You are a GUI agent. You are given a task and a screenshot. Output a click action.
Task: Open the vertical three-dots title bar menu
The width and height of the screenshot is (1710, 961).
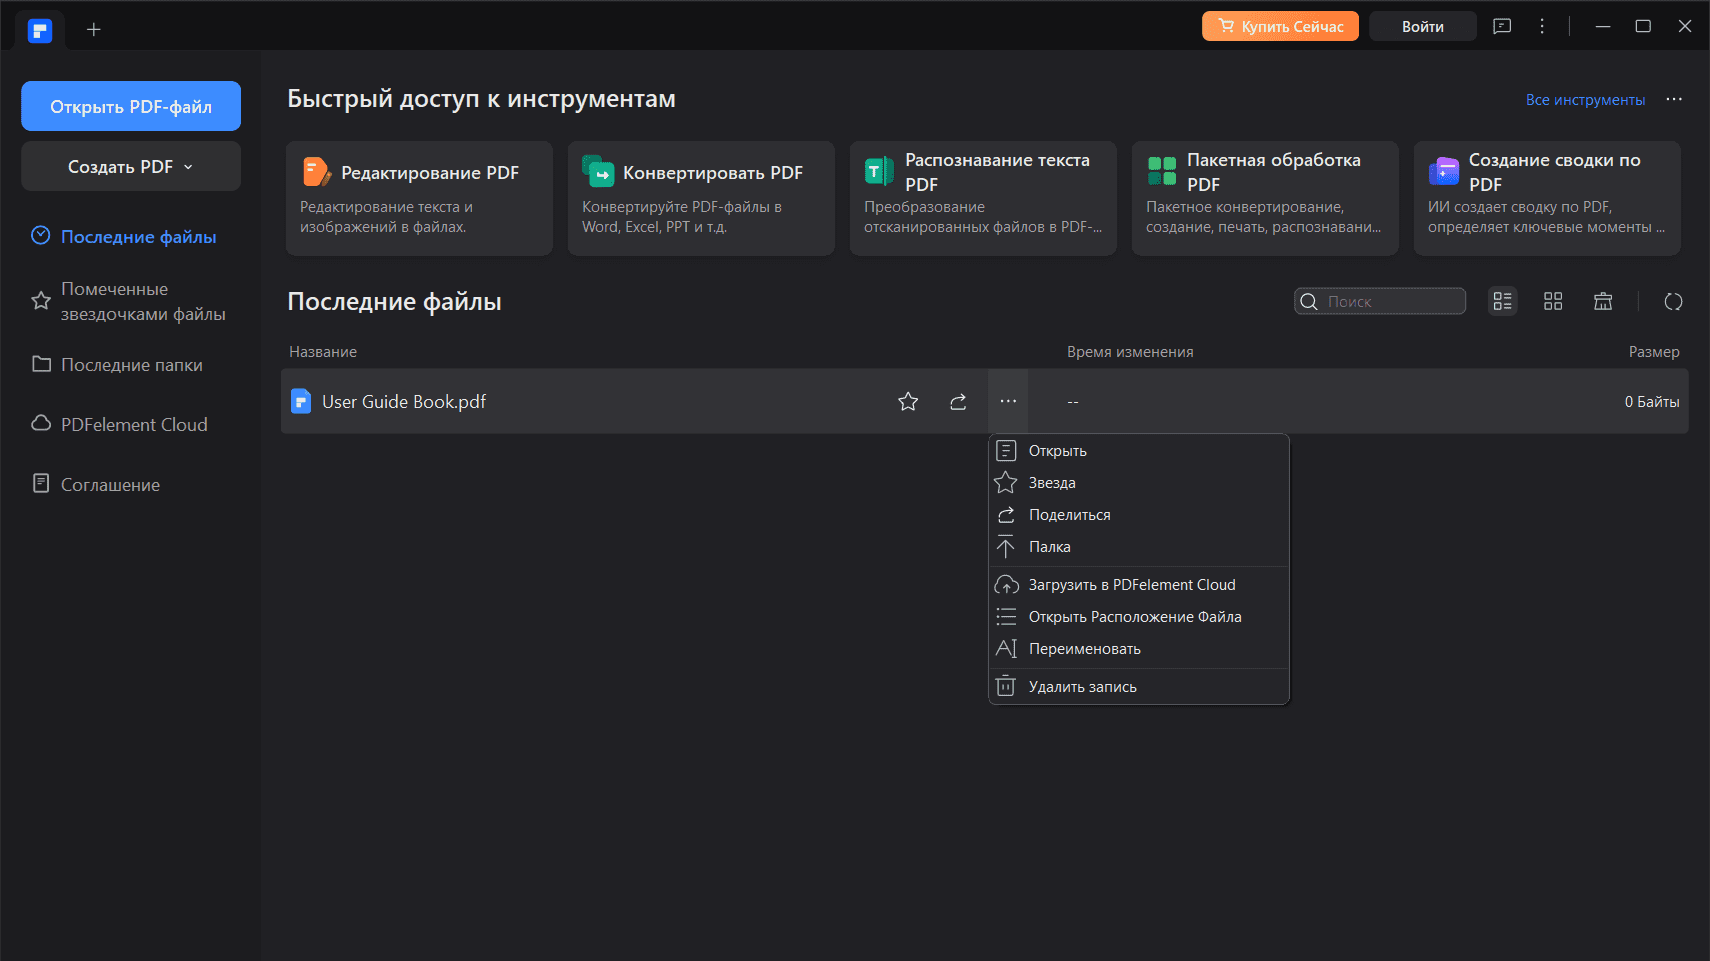[x=1542, y=27]
